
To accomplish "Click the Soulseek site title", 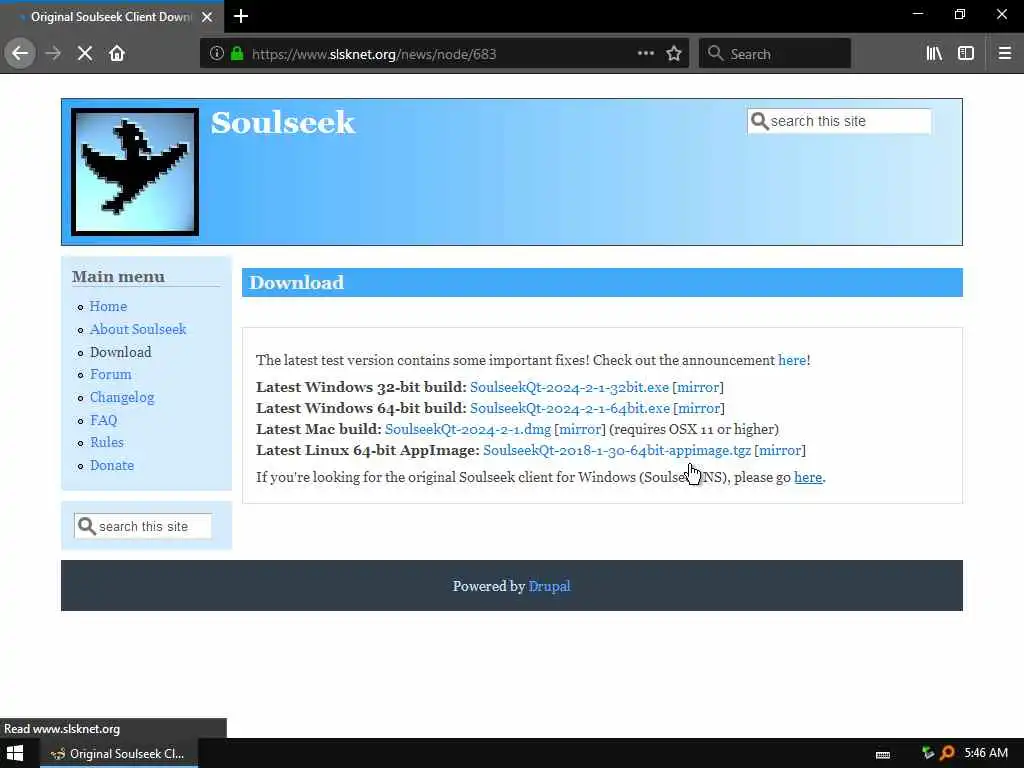I will pyautogui.click(x=283, y=123).
